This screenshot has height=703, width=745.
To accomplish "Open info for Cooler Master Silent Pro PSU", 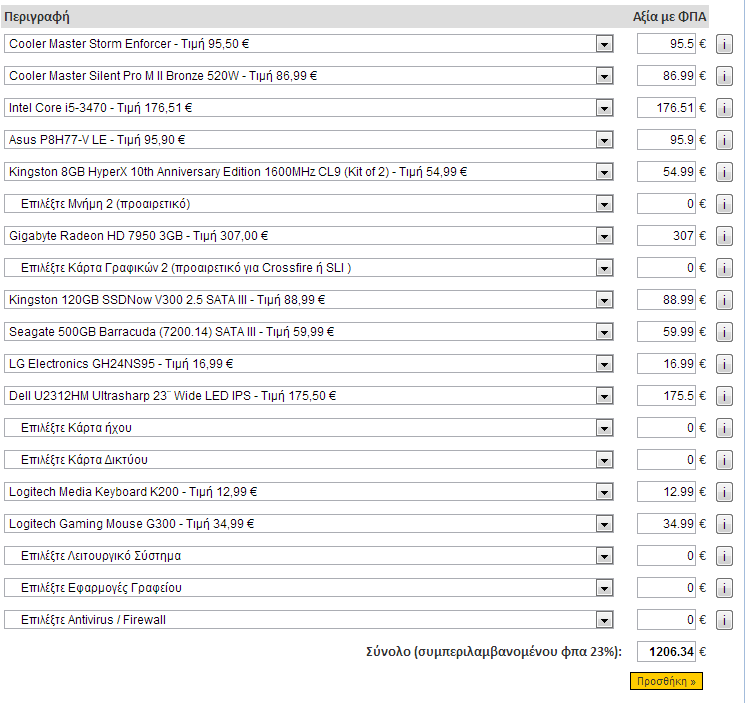I will tap(724, 76).
